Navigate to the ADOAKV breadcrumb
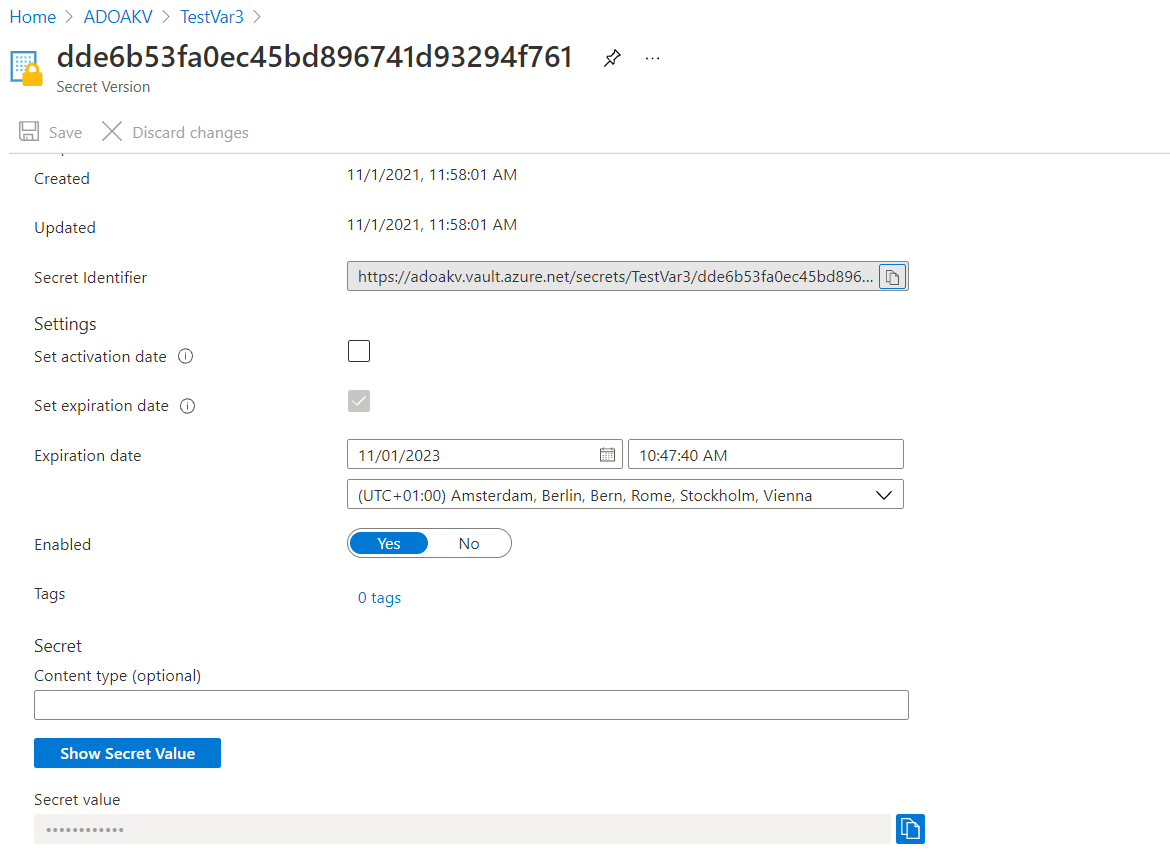The width and height of the screenshot is (1170, 854). tap(117, 16)
